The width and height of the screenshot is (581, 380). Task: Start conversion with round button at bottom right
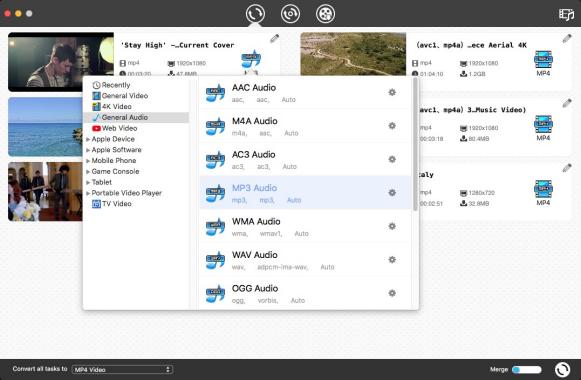click(562, 369)
